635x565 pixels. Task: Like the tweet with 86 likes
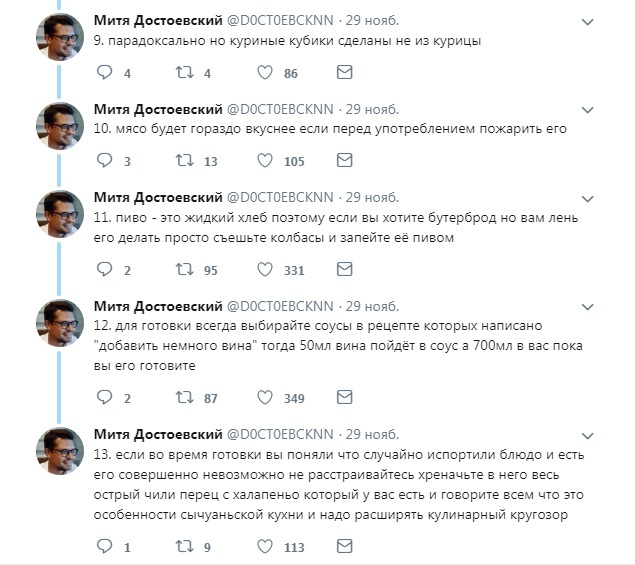(x=265, y=73)
